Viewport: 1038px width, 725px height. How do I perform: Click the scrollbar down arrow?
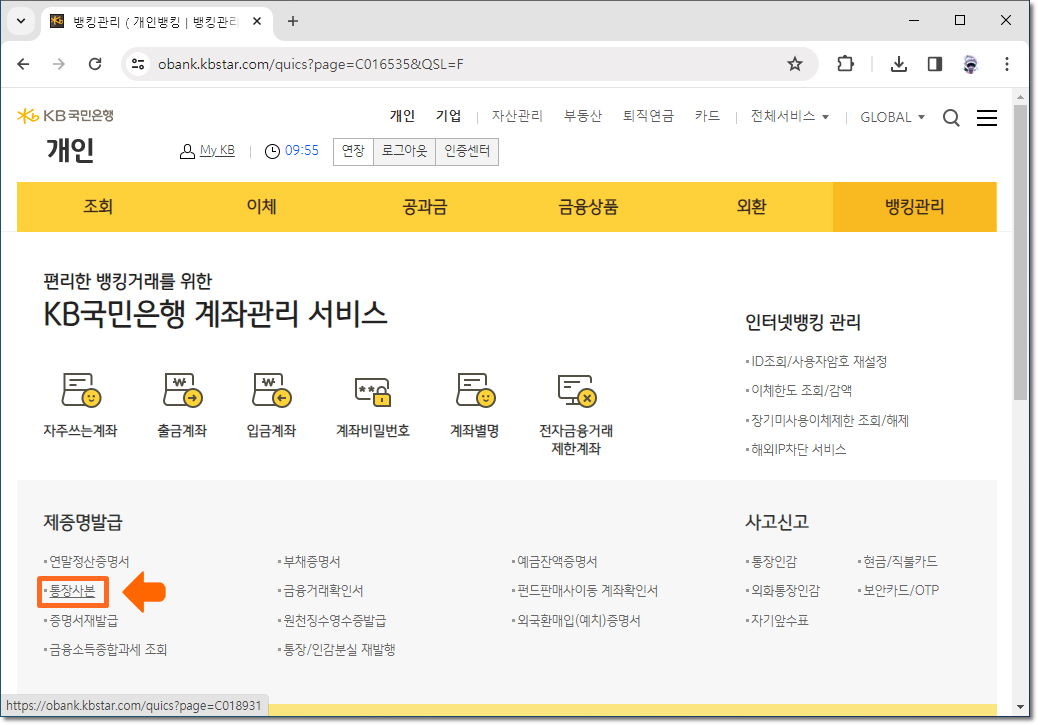pos(1020,706)
